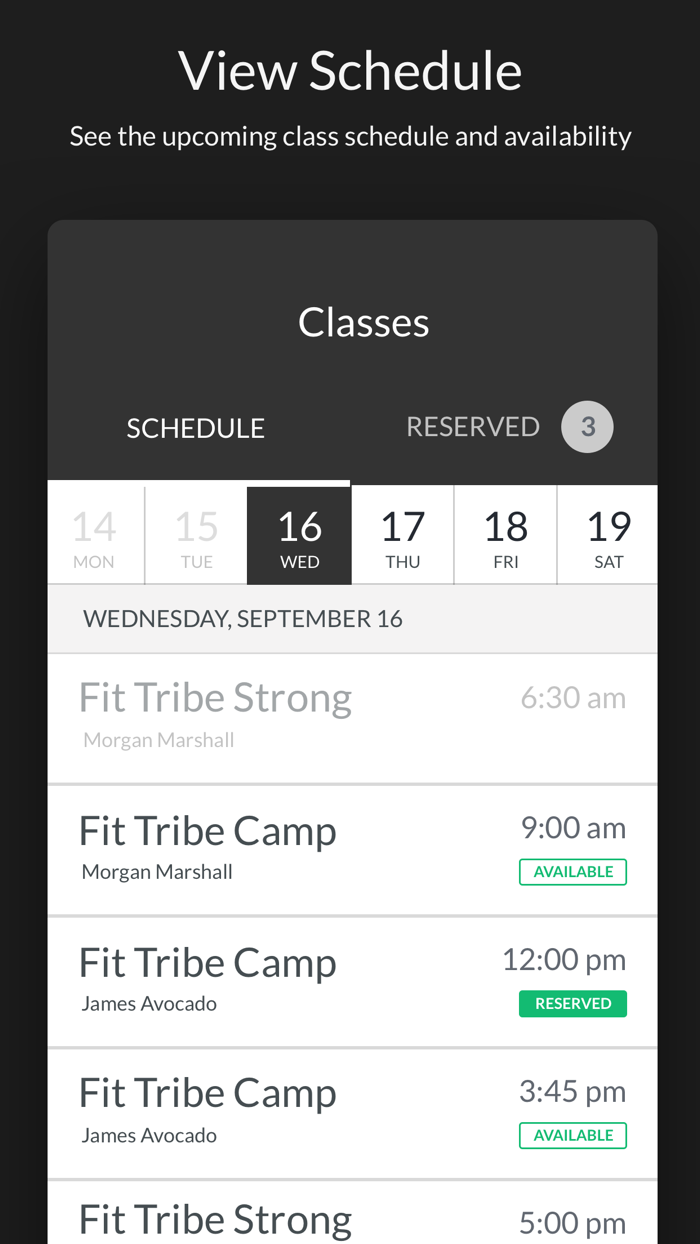Select Monday the 14th
Screen dimensions: 700x1244
93,533
